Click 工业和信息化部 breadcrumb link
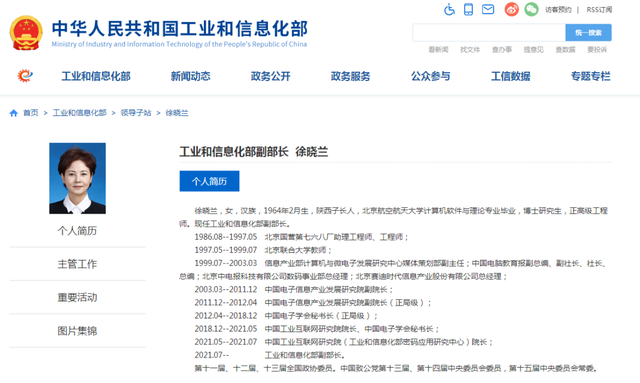This screenshot has width=640, height=383. (x=80, y=113)
